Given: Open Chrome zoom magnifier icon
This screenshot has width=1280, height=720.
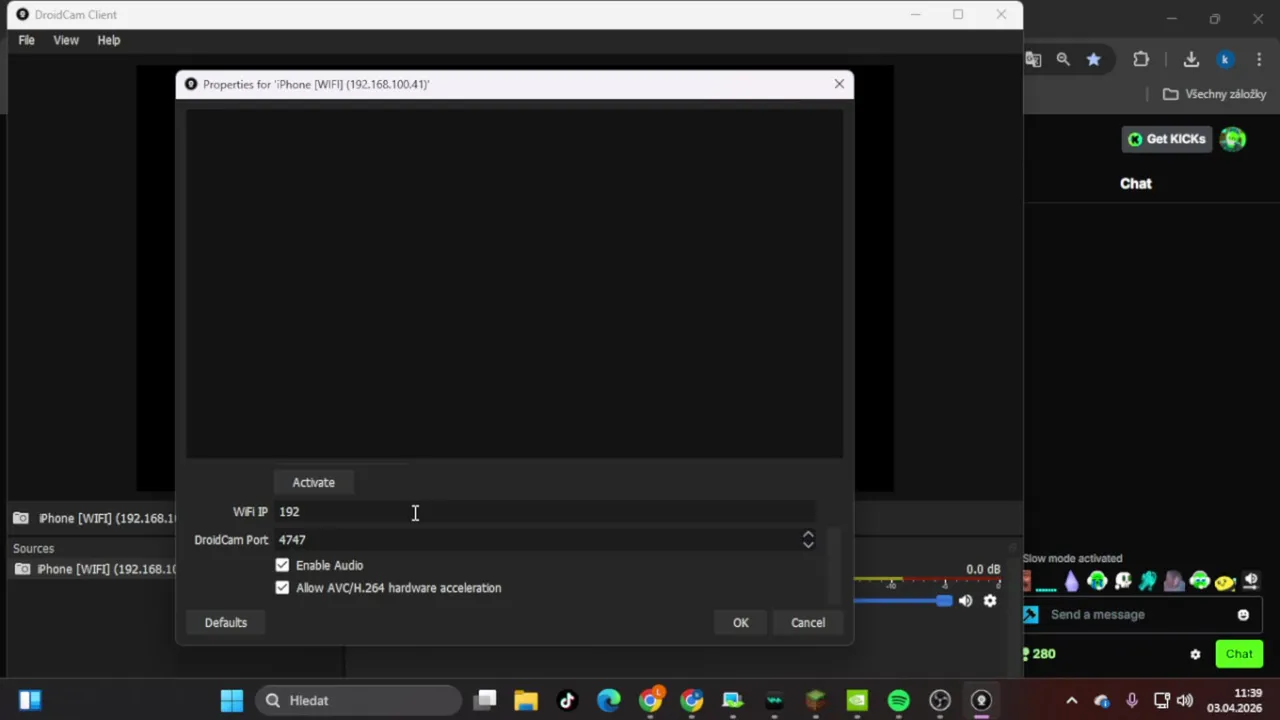Looking at the screenshot, I should [x=1063, y=59].
